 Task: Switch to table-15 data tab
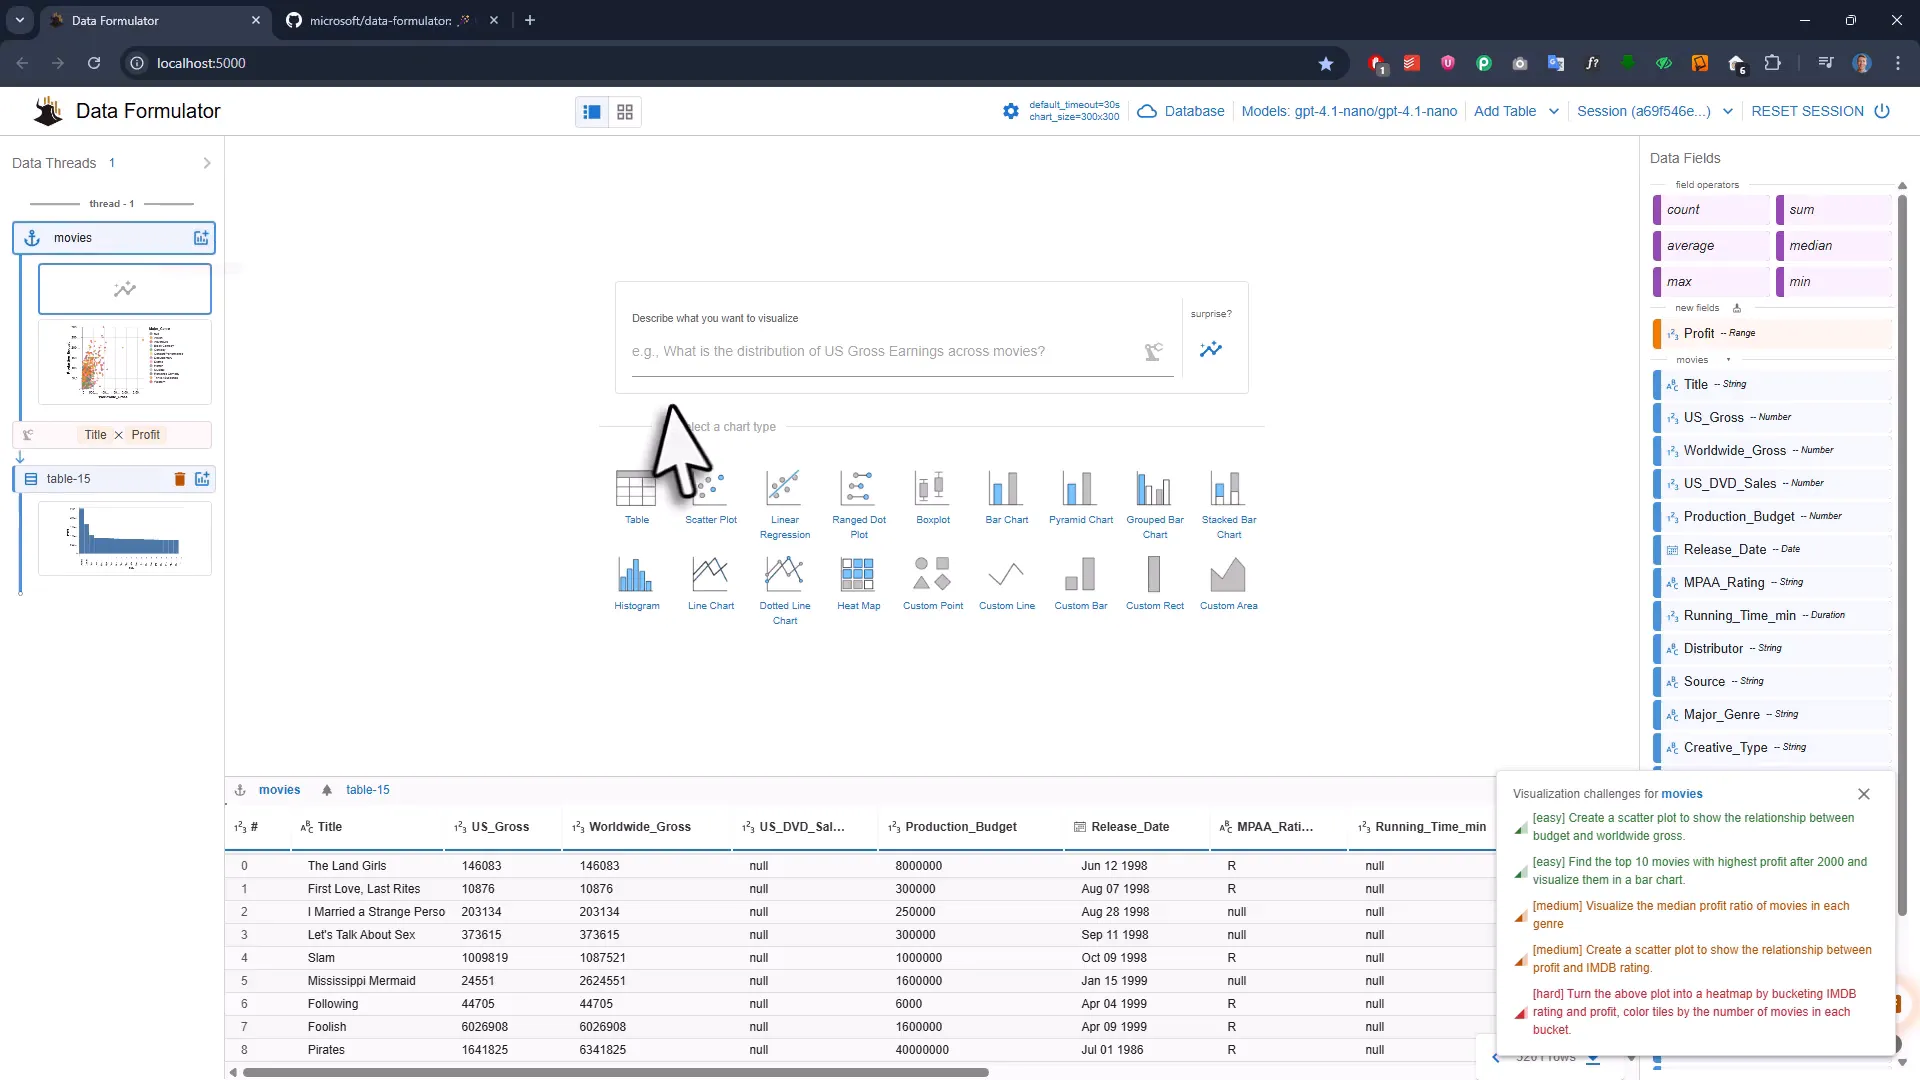(x=367, y=790)
